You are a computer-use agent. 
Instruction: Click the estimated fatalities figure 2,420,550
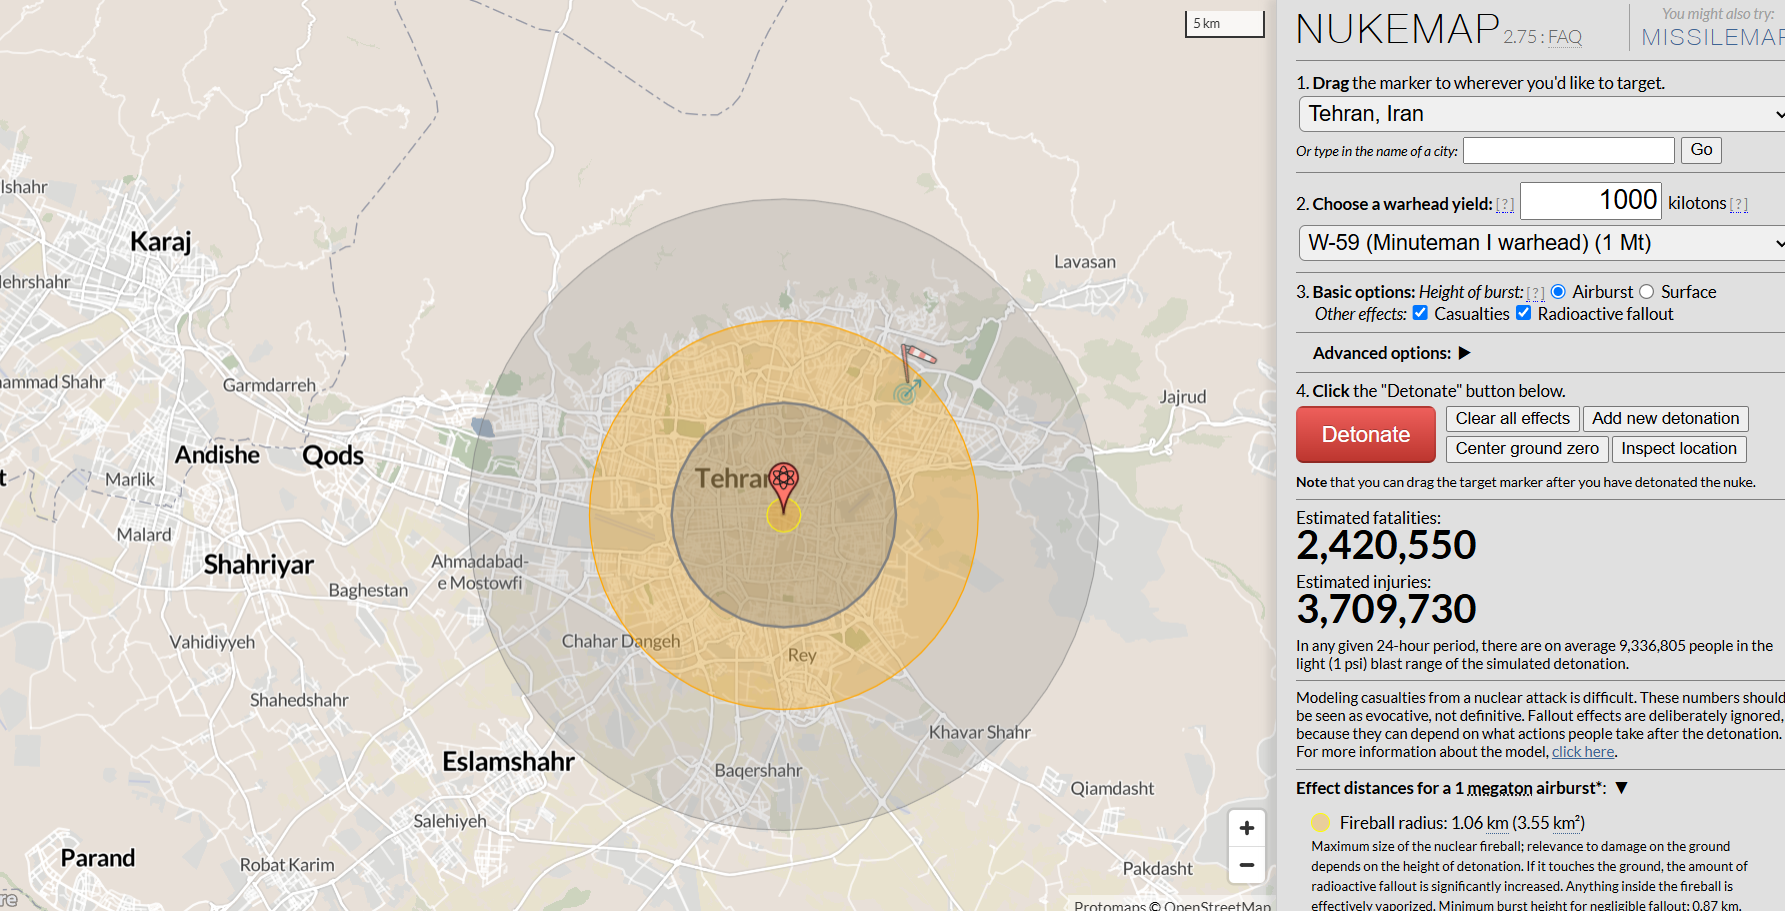click(x=1386, y=545)
